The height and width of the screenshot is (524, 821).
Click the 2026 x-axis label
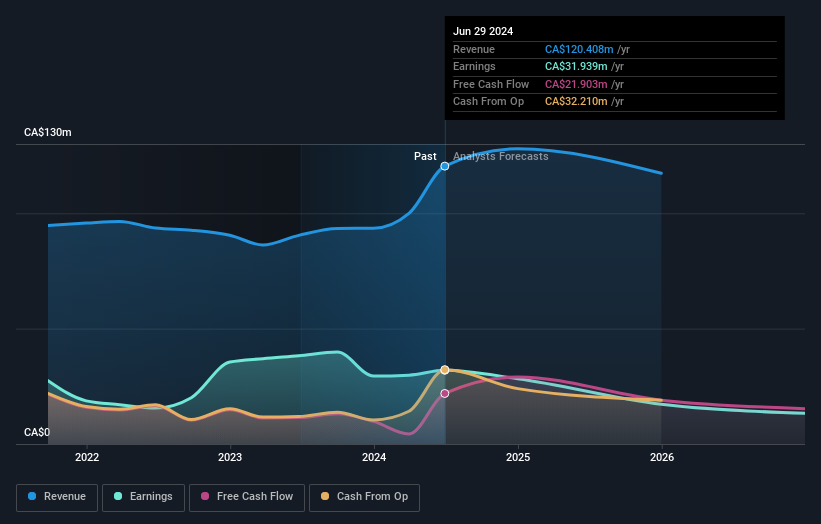point(662,458)
